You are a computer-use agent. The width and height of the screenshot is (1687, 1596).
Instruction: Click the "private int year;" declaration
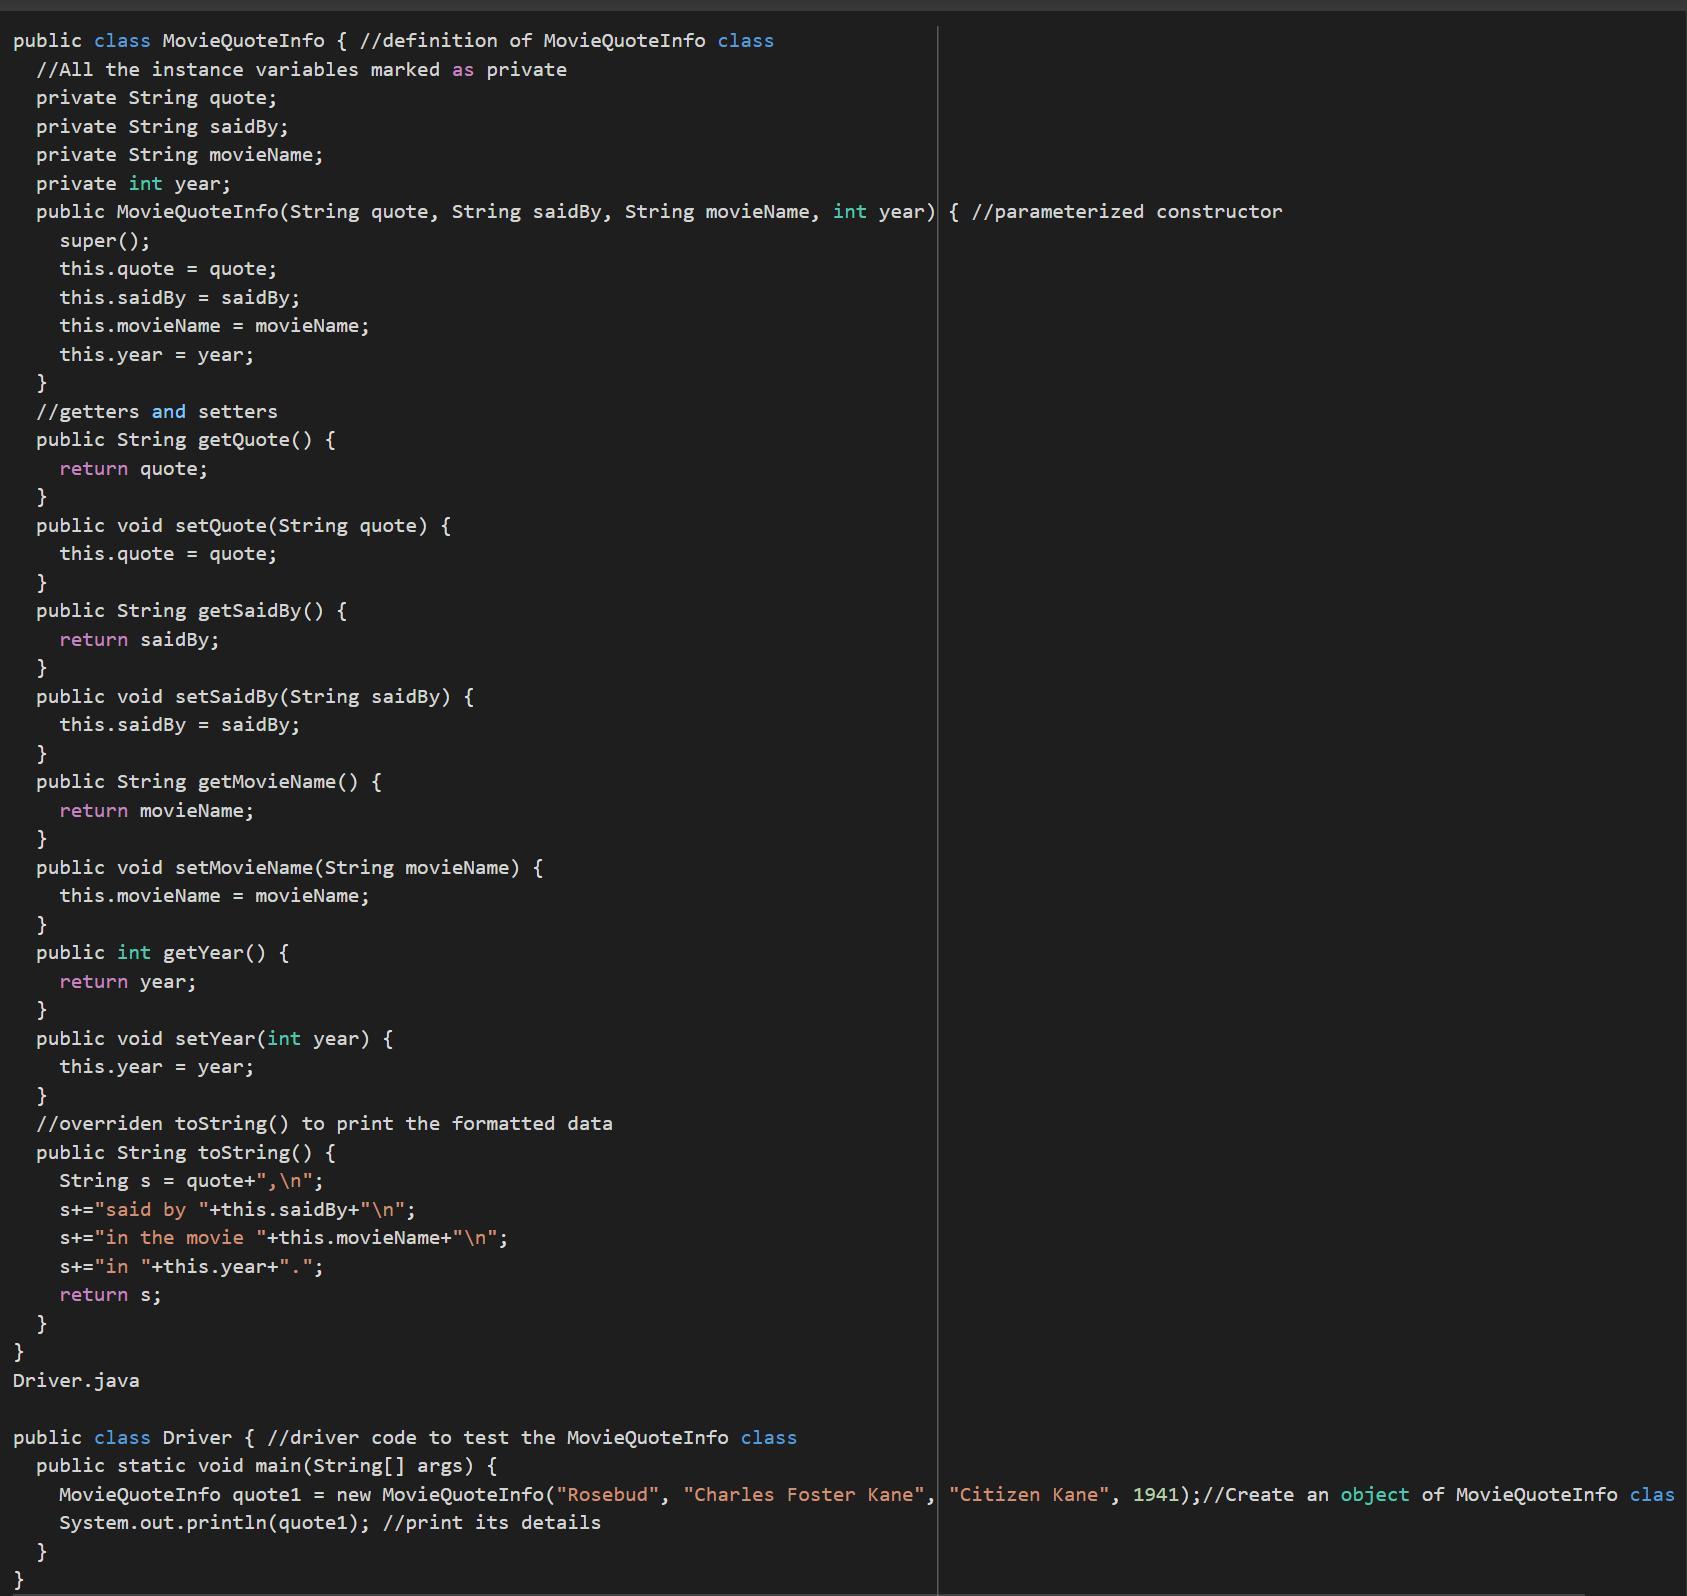tap(133, 184)
